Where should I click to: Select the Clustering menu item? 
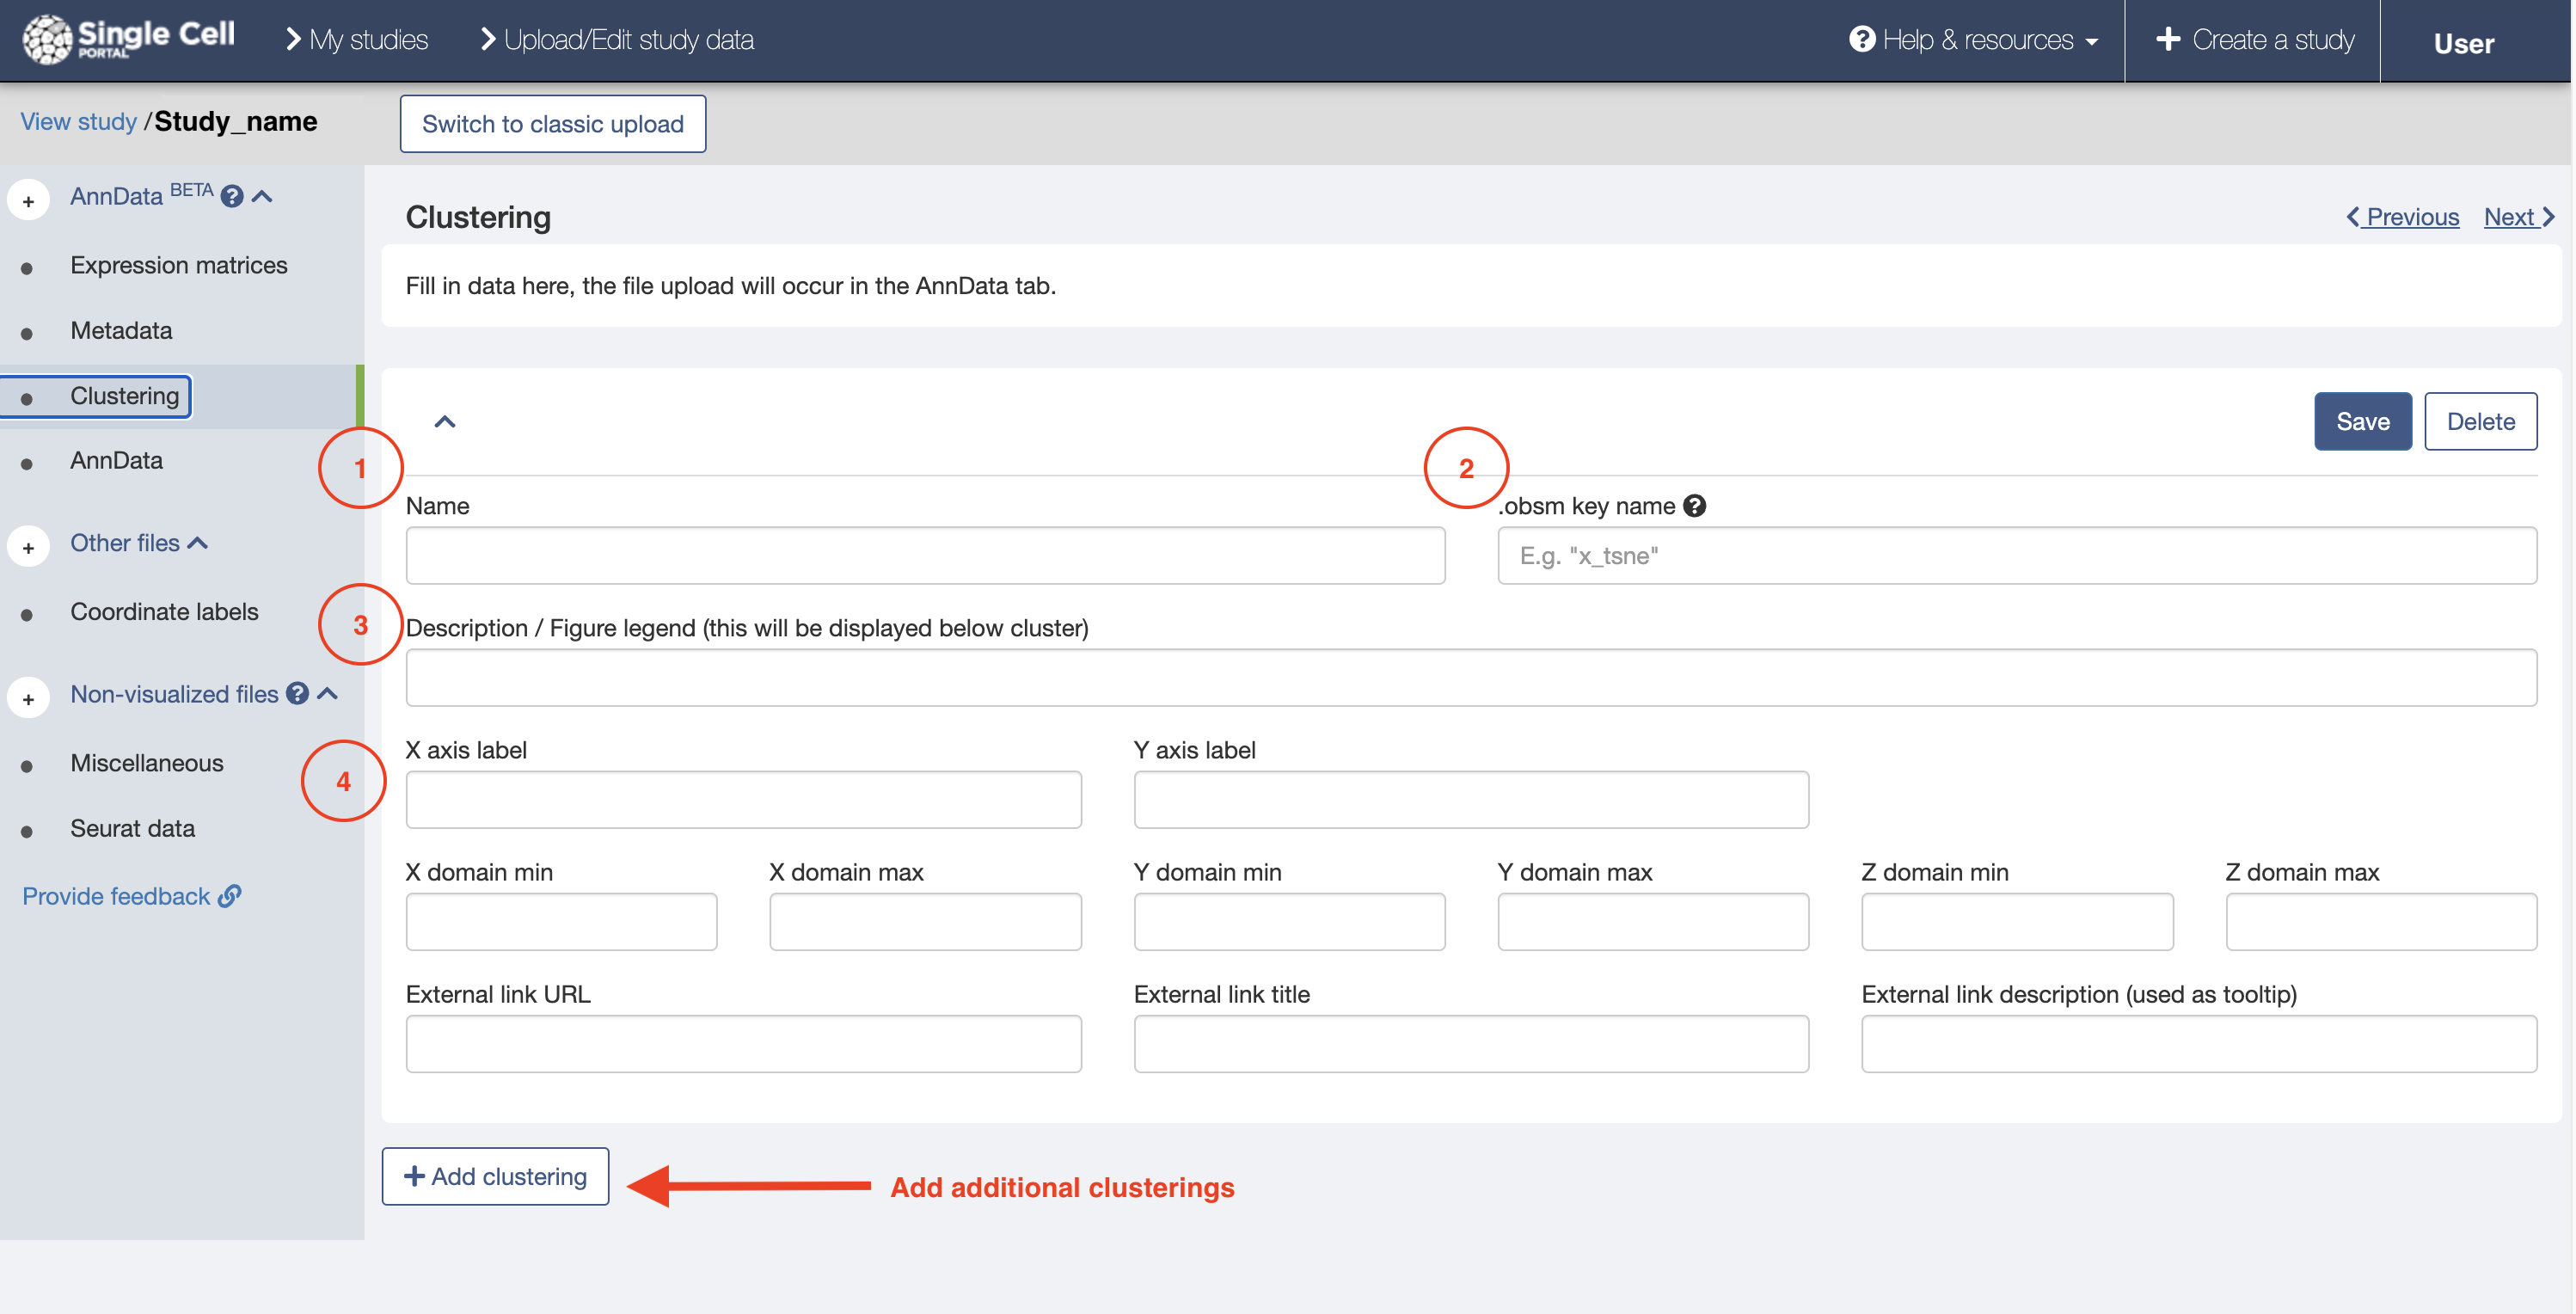[124, 394]
